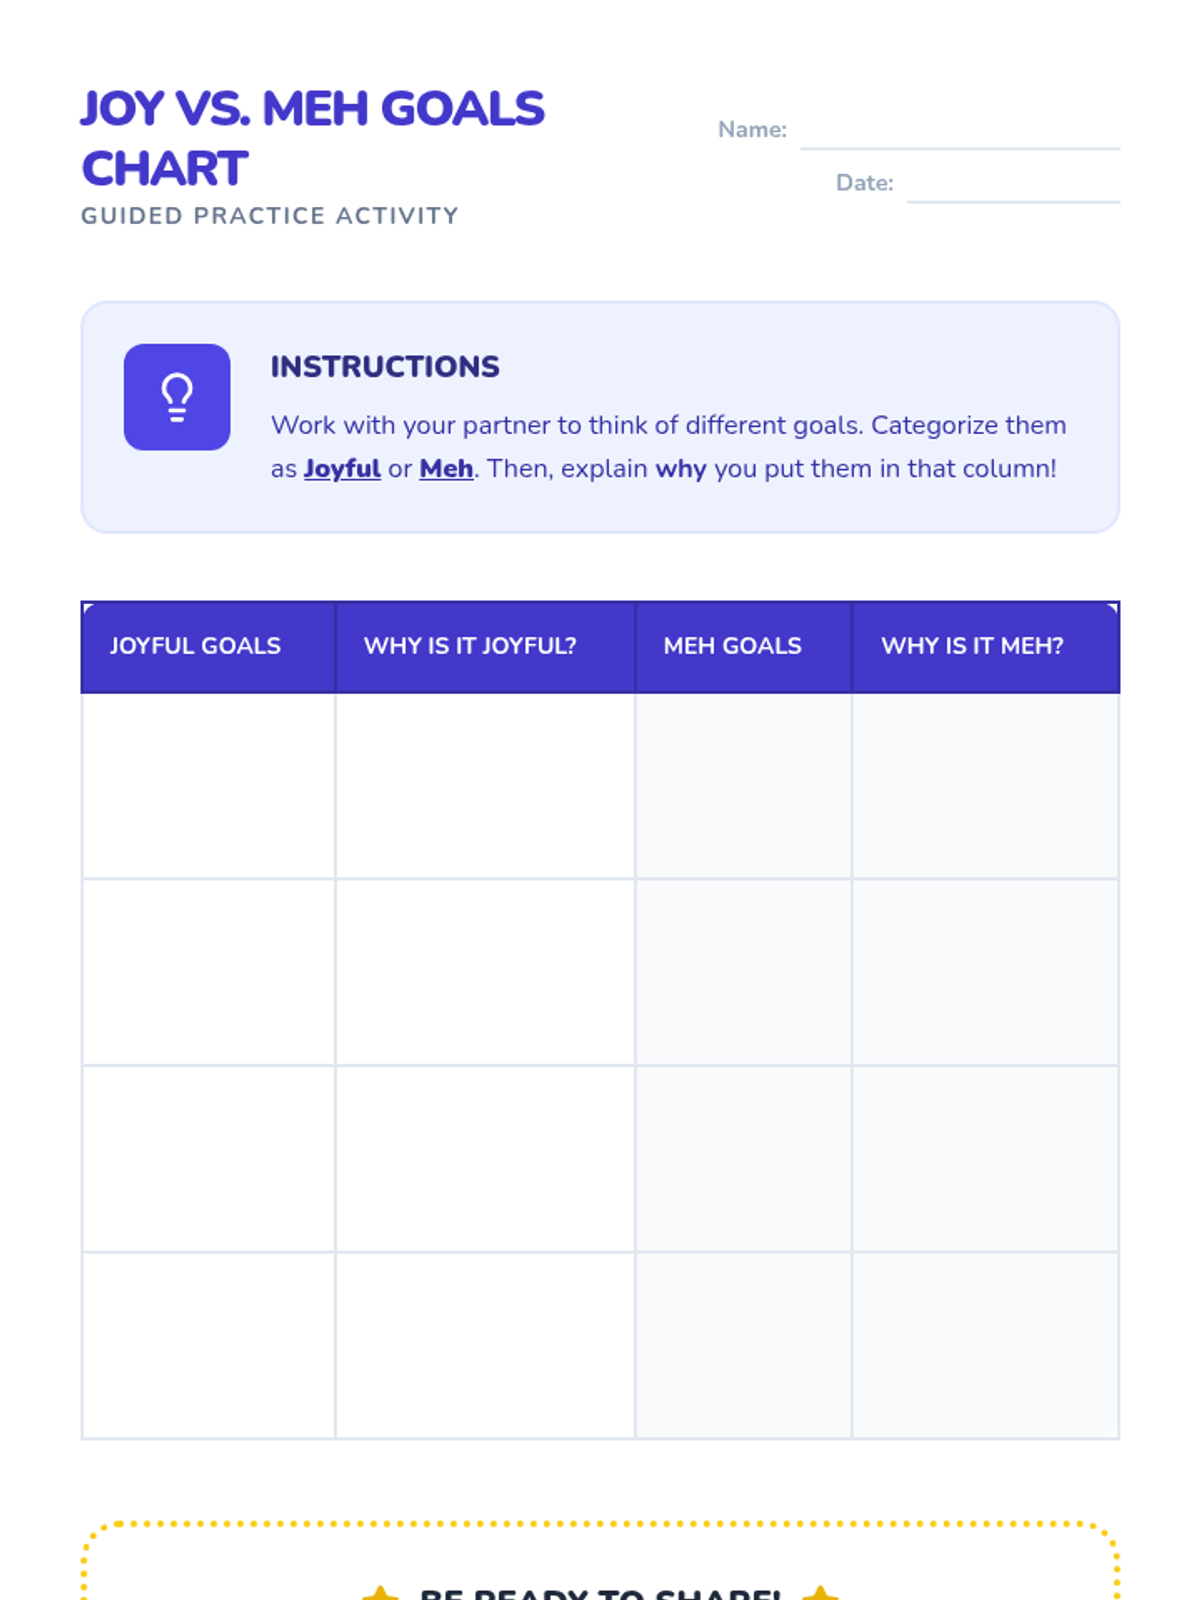1200x1600 pixels.
Task: Select the Why Is It Joyful? header
Action: click(x=470, y=646)
